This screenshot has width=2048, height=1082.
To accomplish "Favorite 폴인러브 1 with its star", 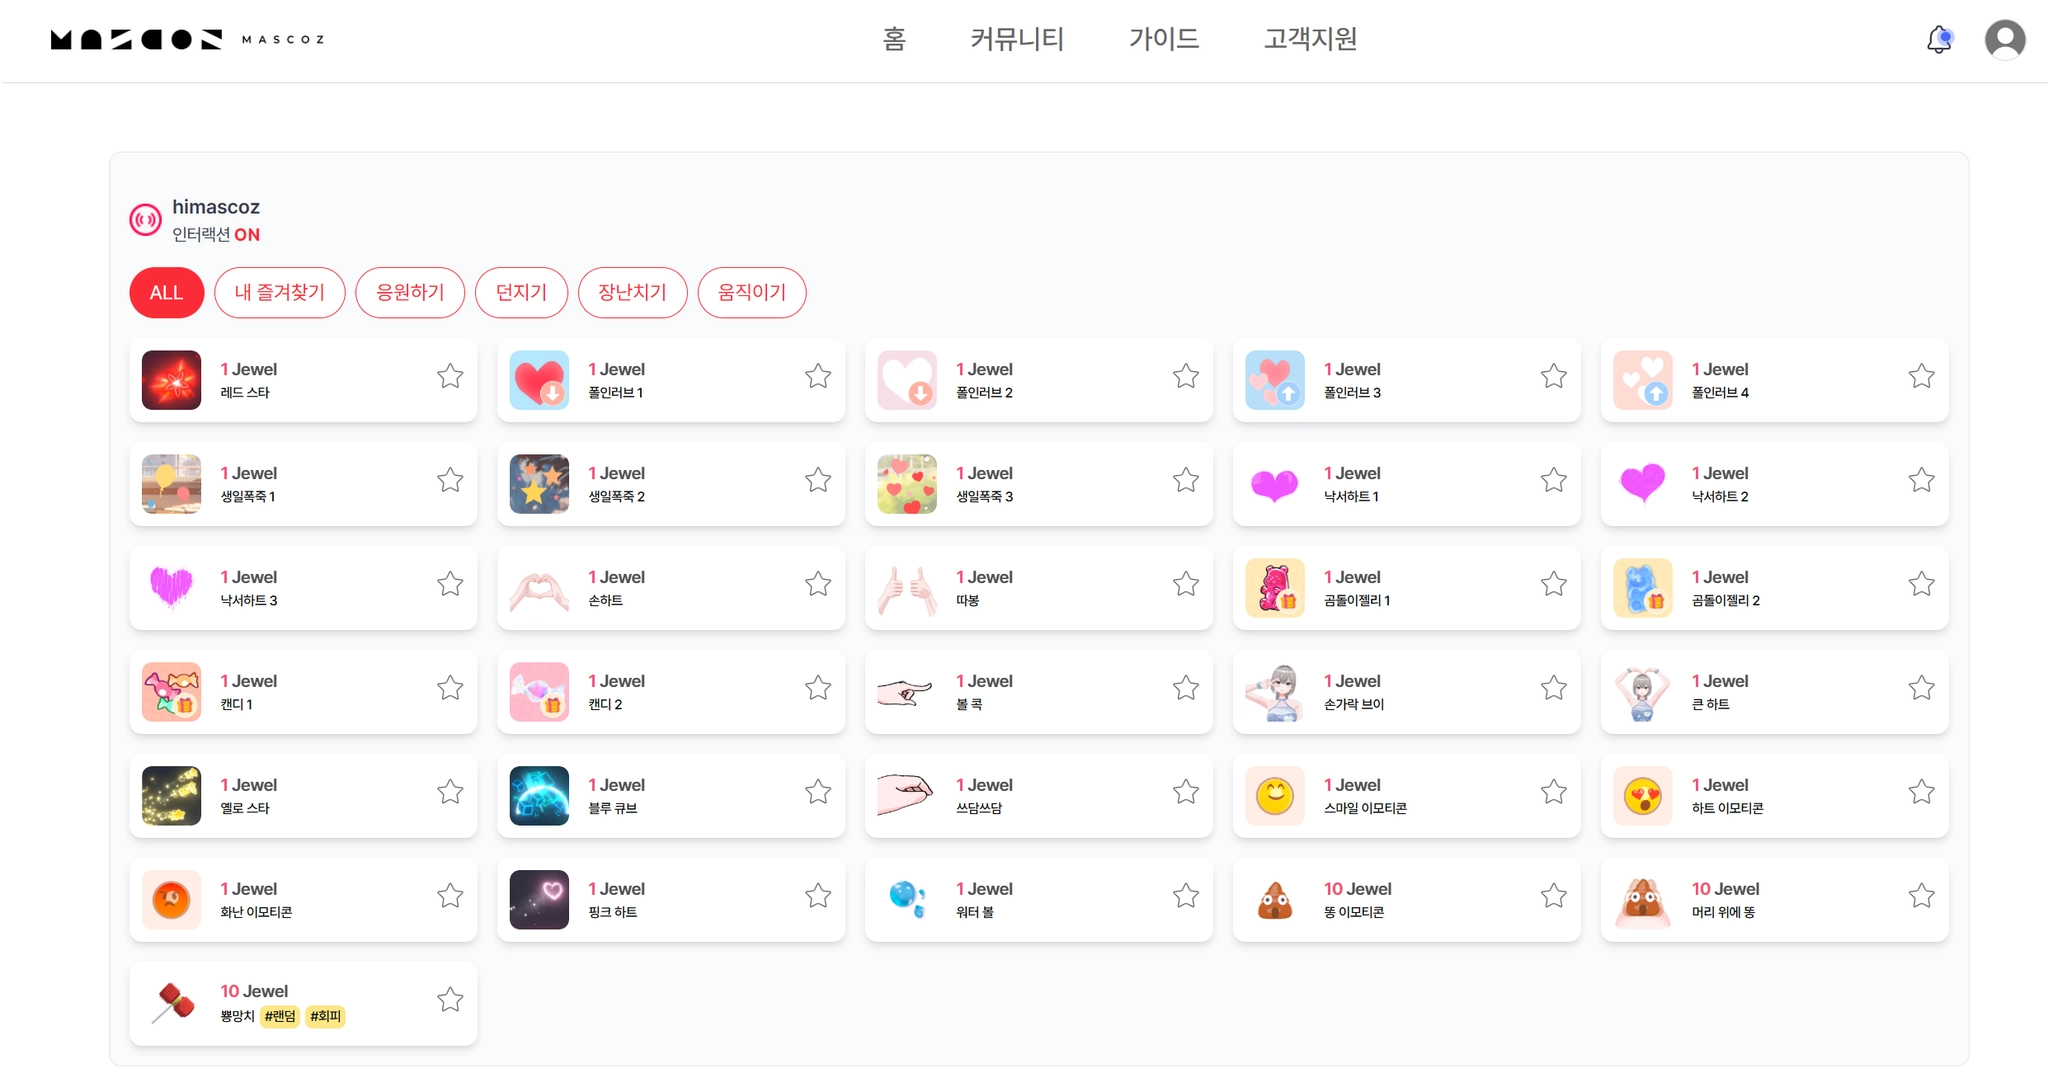I will click(818, 376).
